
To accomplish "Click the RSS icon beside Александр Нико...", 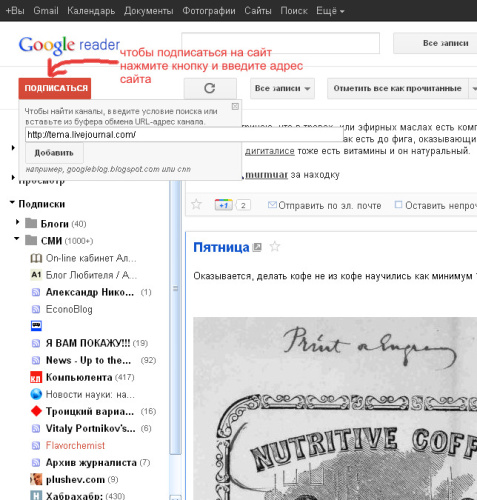I will pyautogui.click(x=36, y=292).
